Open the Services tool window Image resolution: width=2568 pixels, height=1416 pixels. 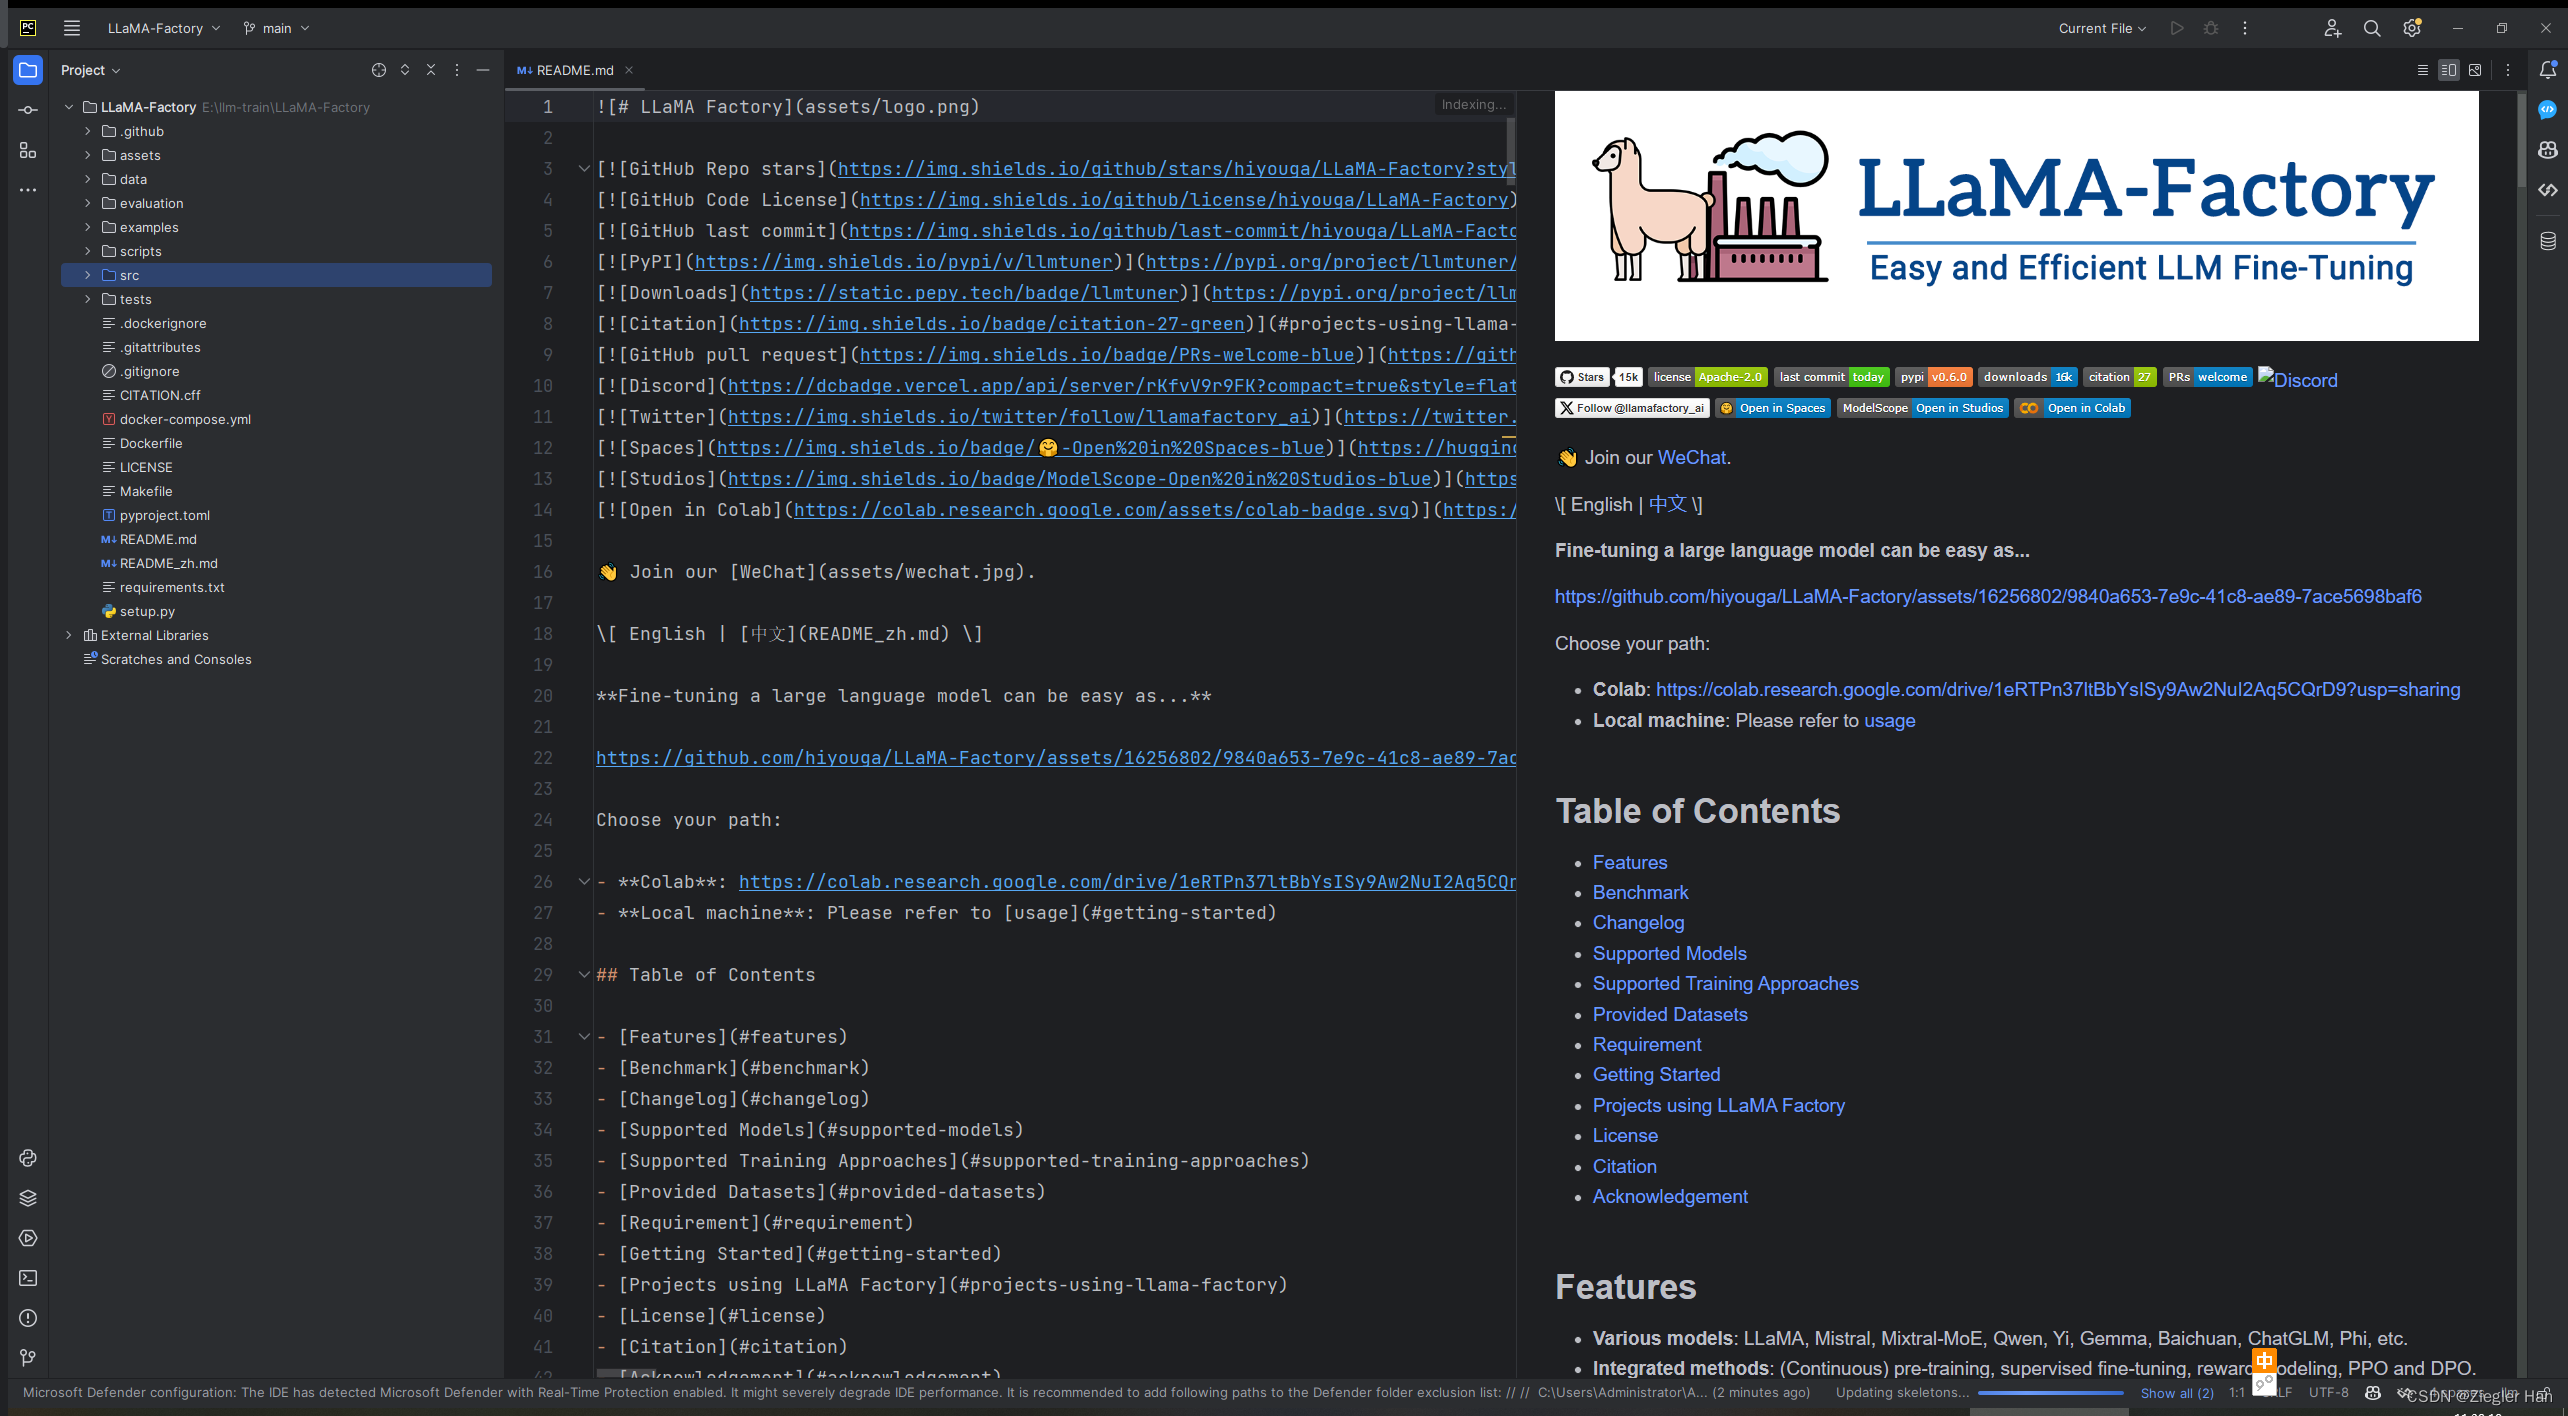point(28,1238)
